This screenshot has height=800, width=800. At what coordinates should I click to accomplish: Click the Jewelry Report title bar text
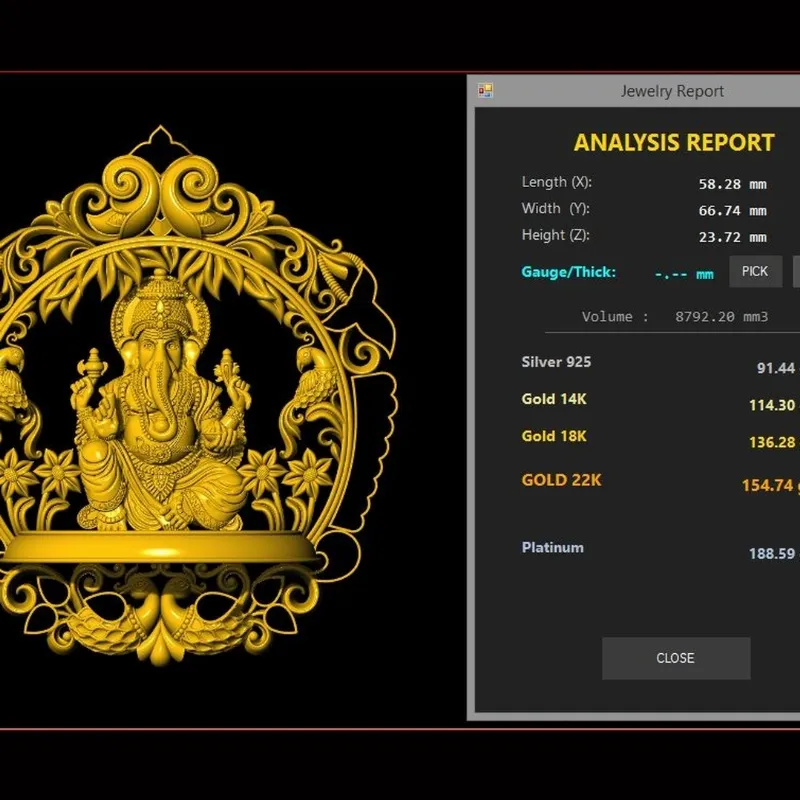pos(672,91)
